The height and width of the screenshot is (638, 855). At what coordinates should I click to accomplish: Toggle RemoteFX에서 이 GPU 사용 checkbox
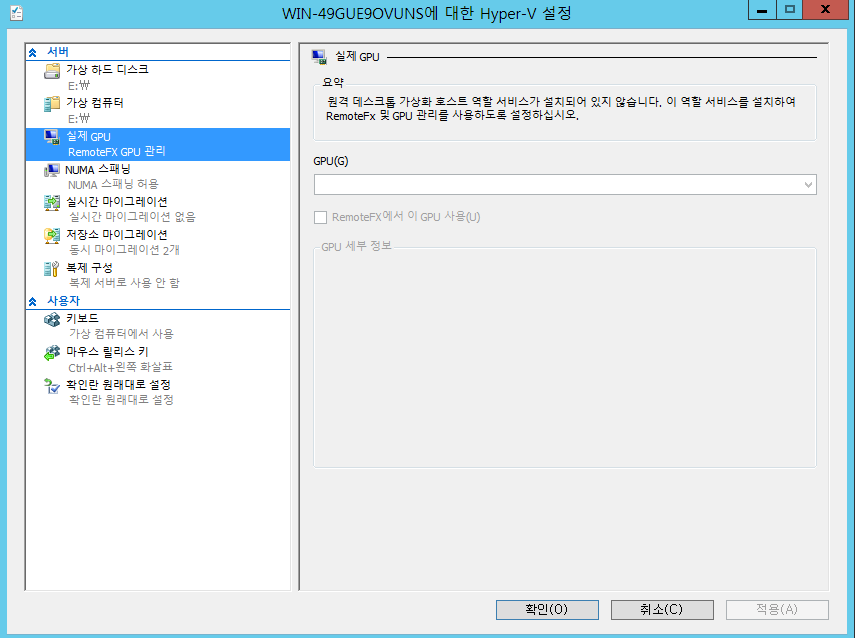click(x=321, y=217)
